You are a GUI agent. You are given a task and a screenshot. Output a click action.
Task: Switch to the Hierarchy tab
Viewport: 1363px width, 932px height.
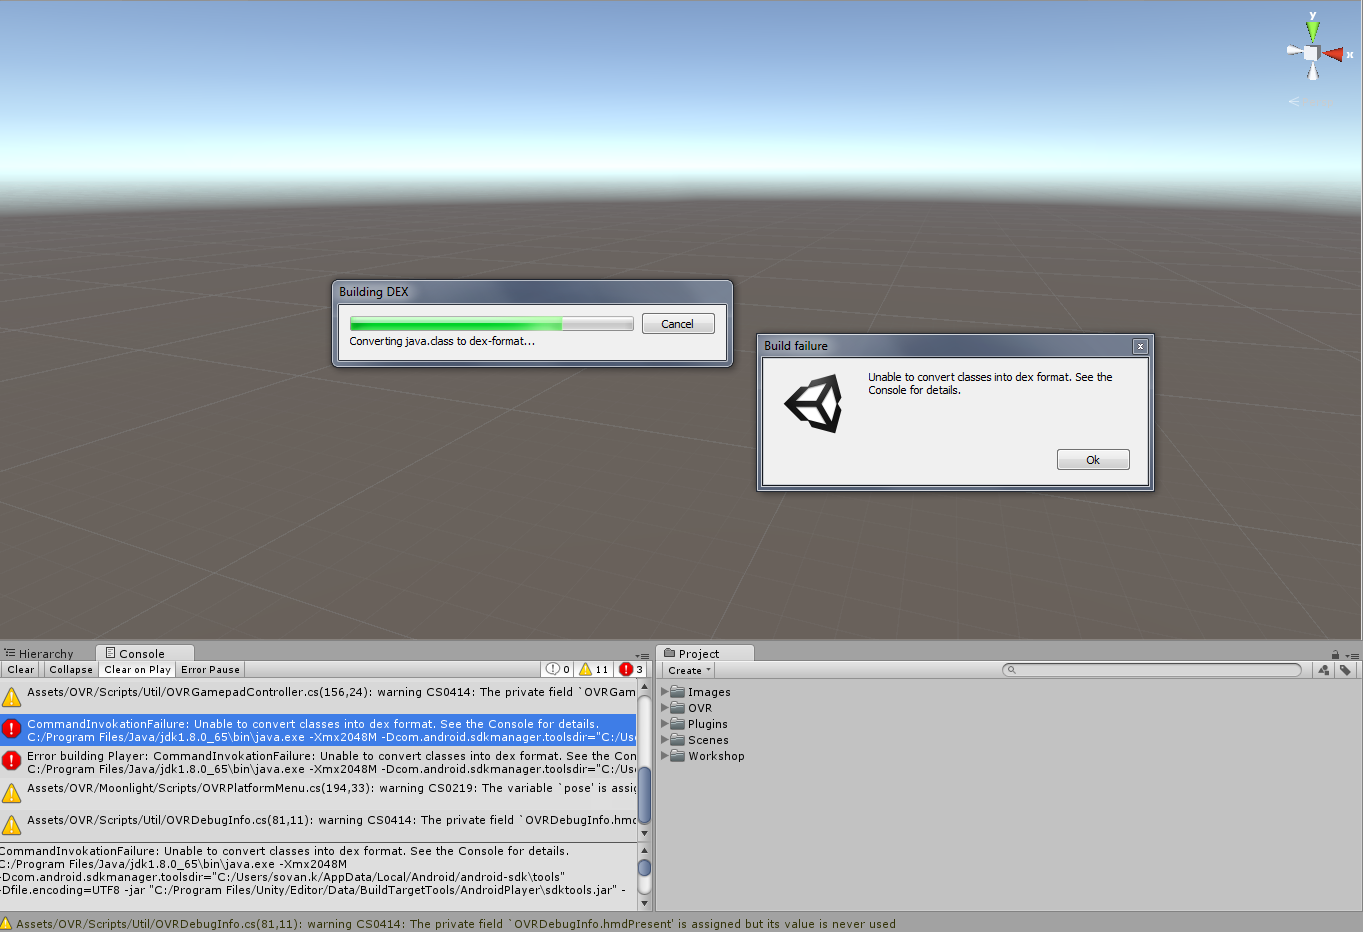(38, 654)
